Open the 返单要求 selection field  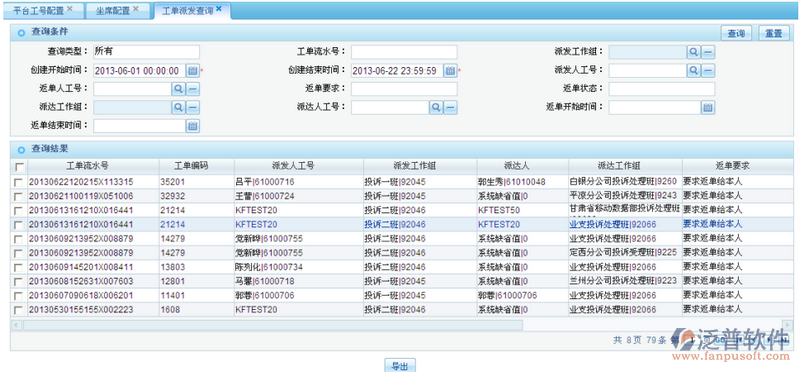[x=404, y=89]
